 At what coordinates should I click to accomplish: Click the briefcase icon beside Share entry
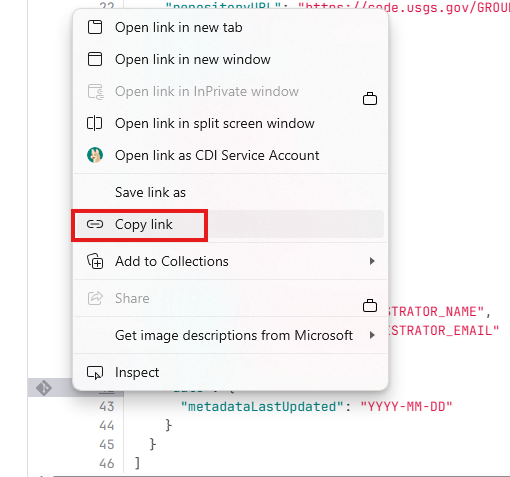coord(370,306)
